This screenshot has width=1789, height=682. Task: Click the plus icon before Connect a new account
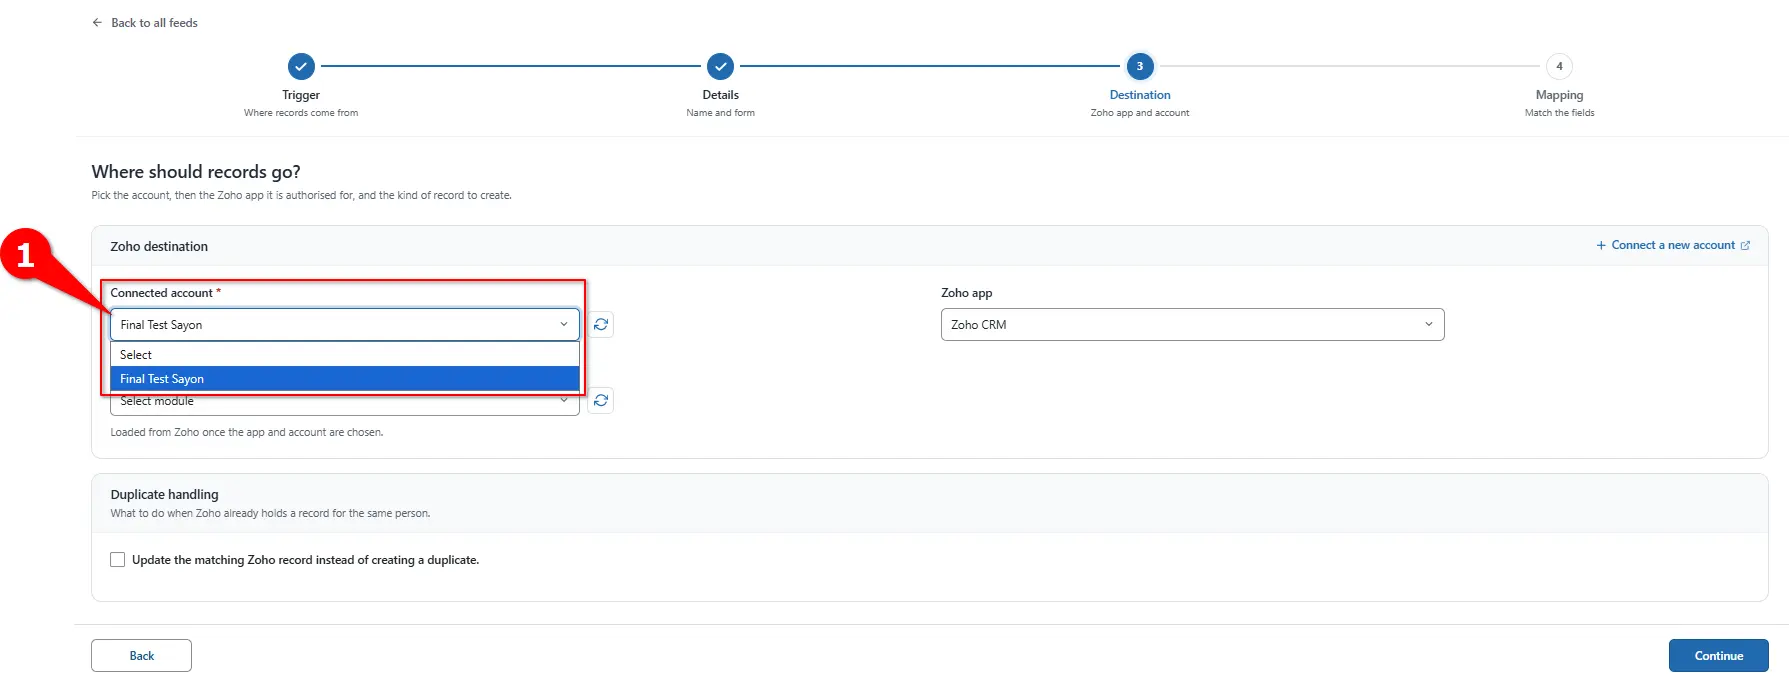1601,245
